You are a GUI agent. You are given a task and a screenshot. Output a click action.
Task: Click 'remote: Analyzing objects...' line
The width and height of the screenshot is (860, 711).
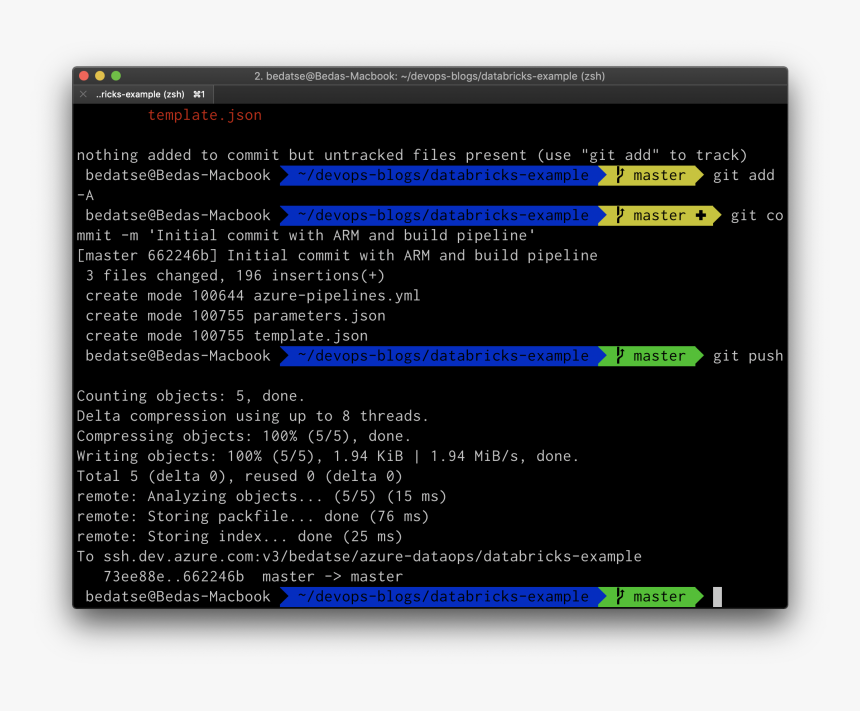tap(262, 496)
